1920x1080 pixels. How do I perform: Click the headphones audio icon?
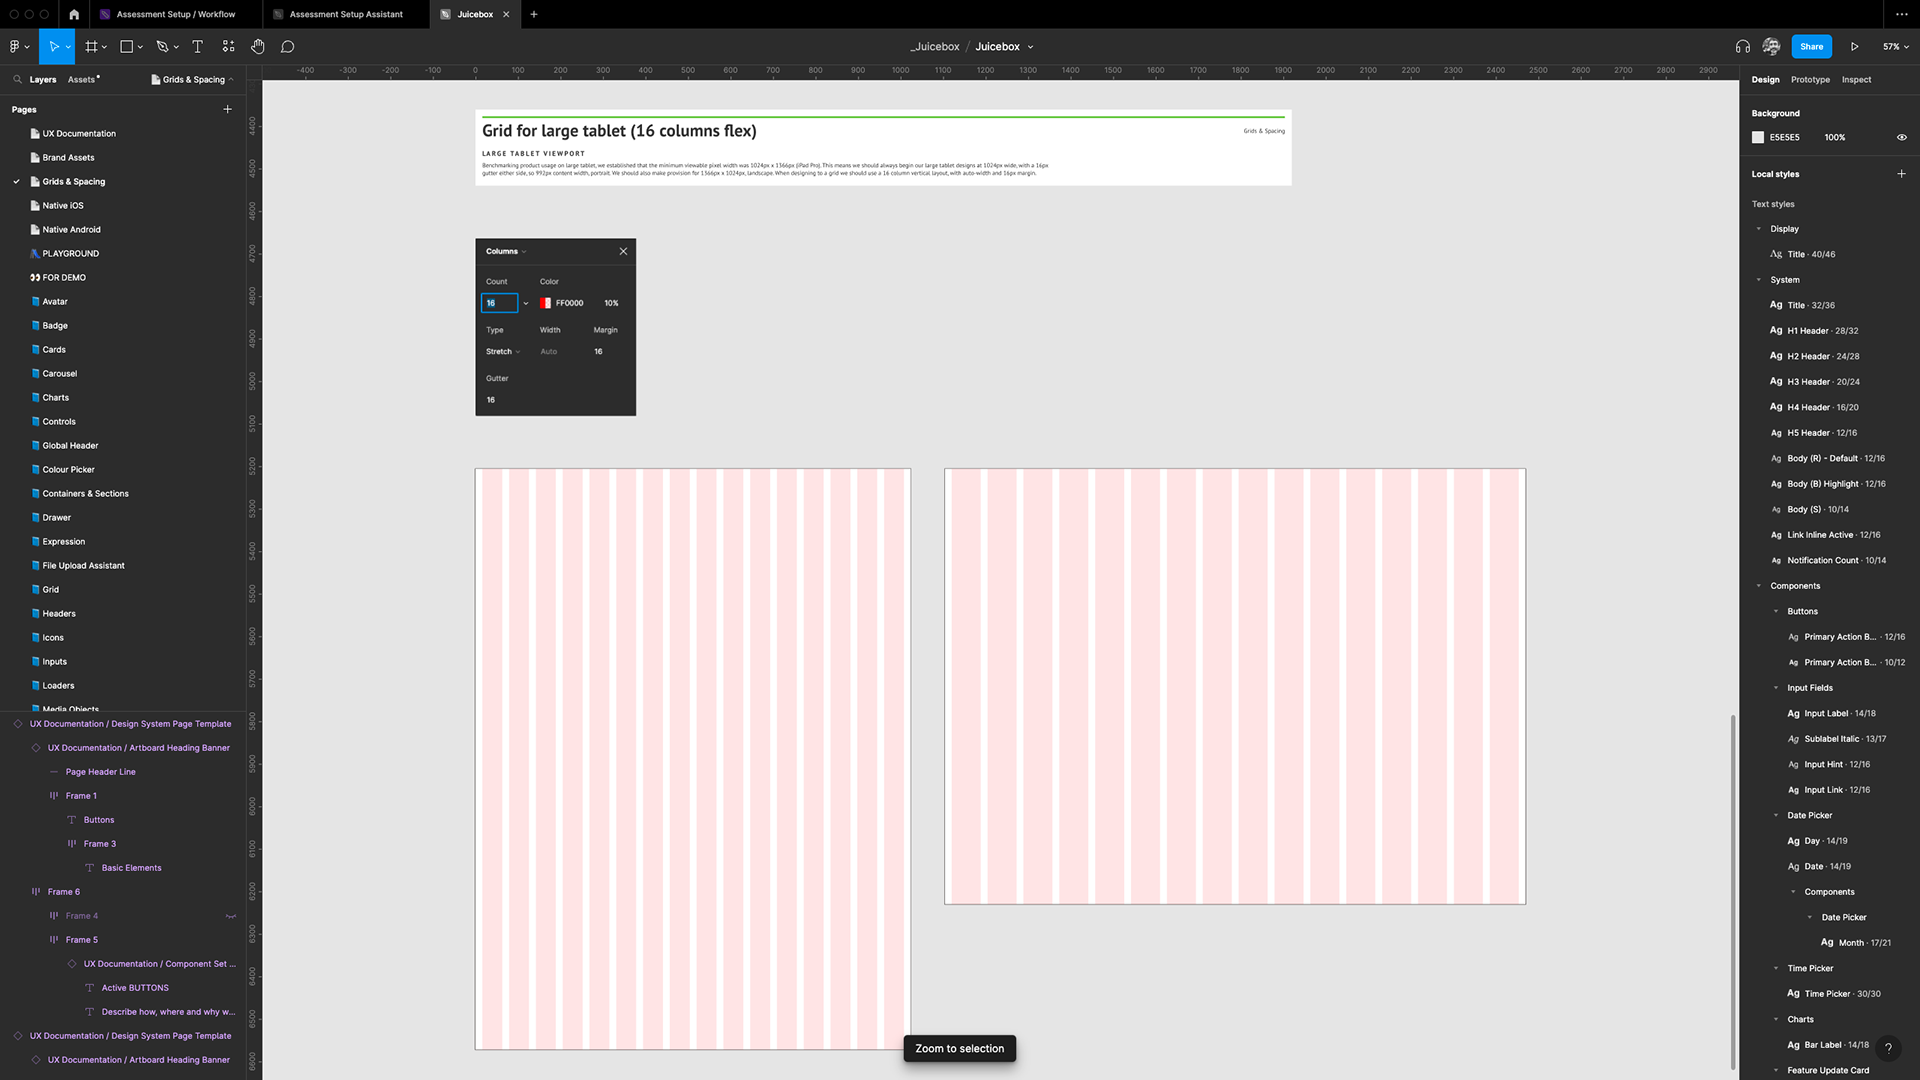coord(1742,47)
